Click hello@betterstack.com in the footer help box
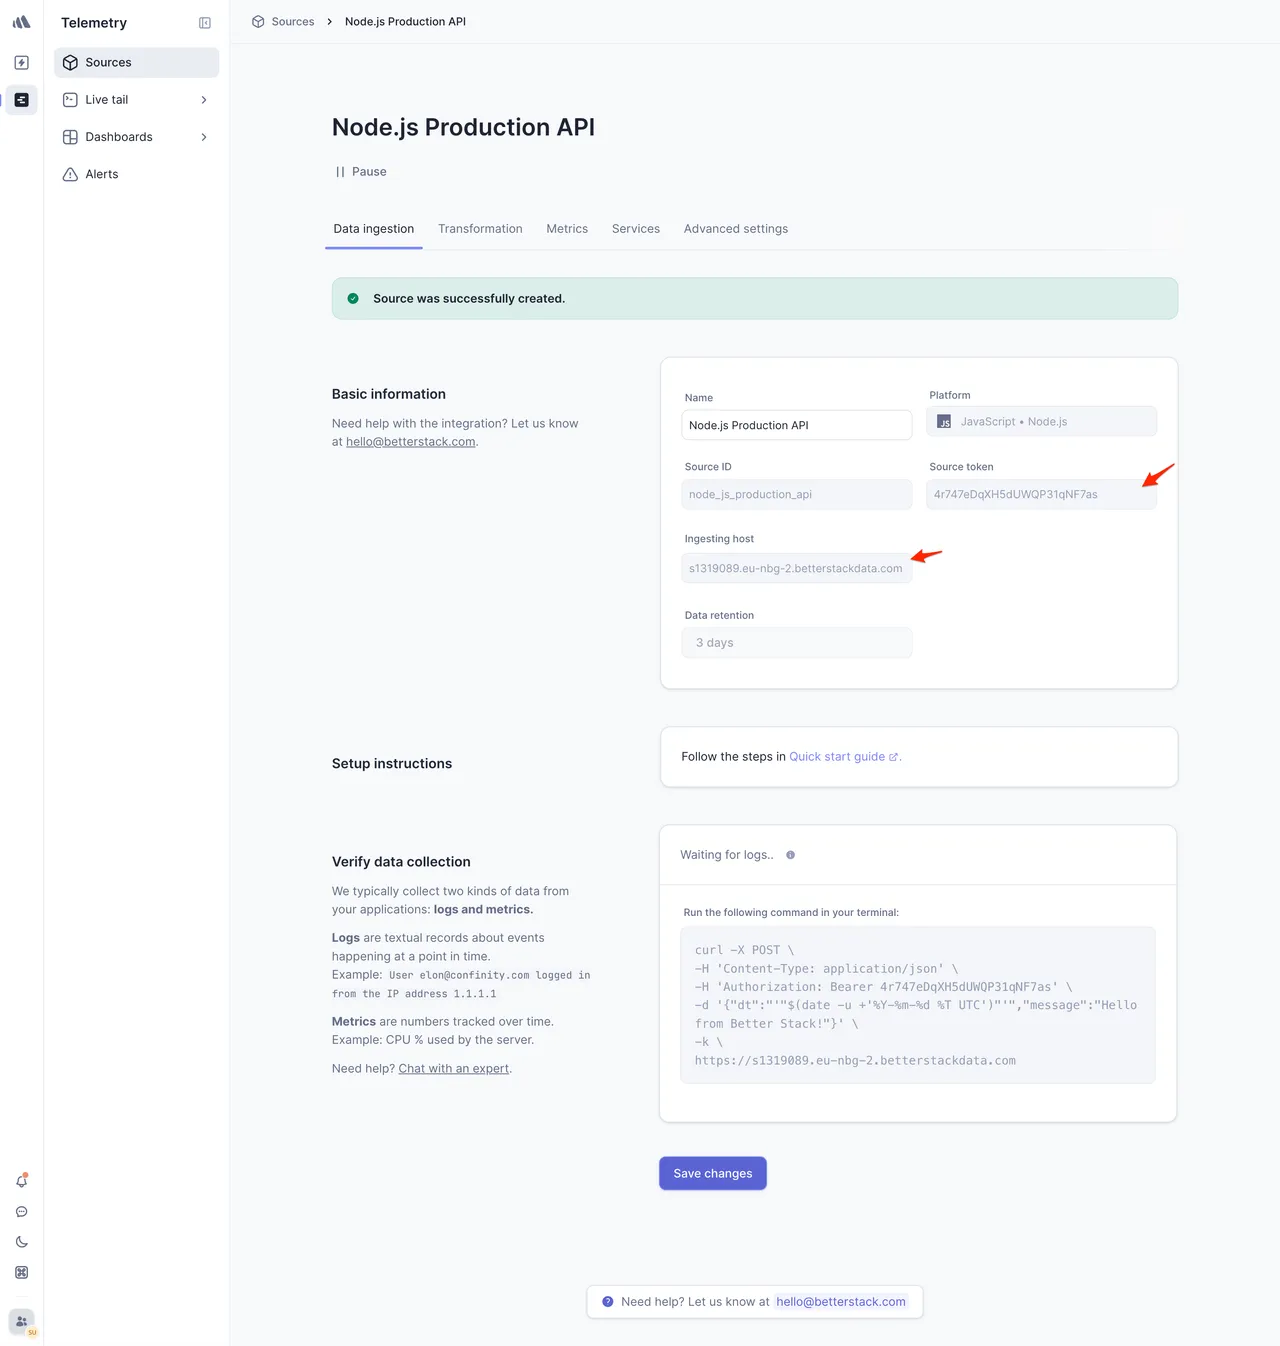This screenshot has height=1346, width=1280. coord(841,1302)
